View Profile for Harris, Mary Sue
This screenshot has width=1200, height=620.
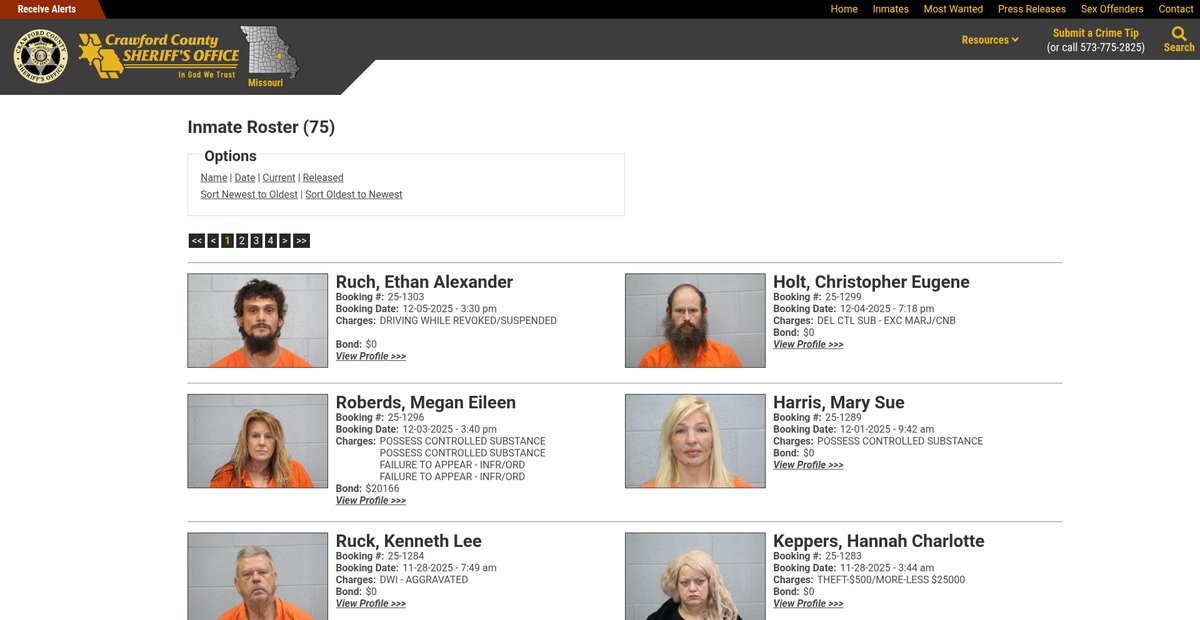[x=808, y=465]
